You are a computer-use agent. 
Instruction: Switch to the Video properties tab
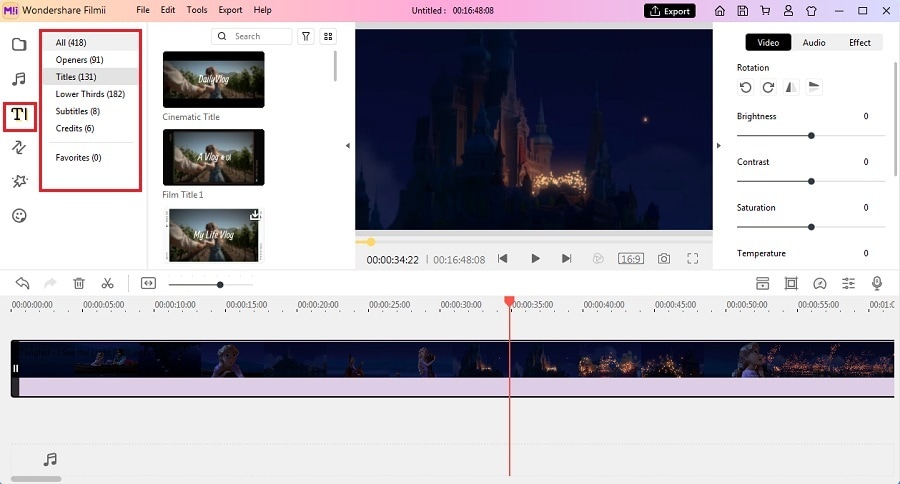point(768,42)
